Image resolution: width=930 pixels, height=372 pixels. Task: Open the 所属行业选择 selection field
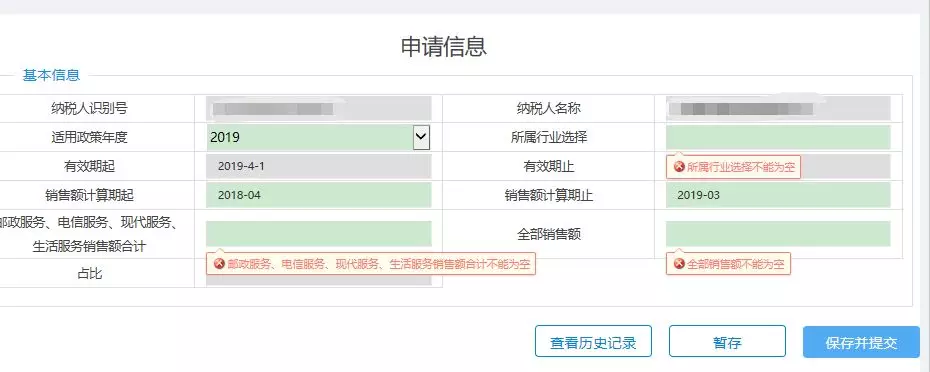[778, 137]
